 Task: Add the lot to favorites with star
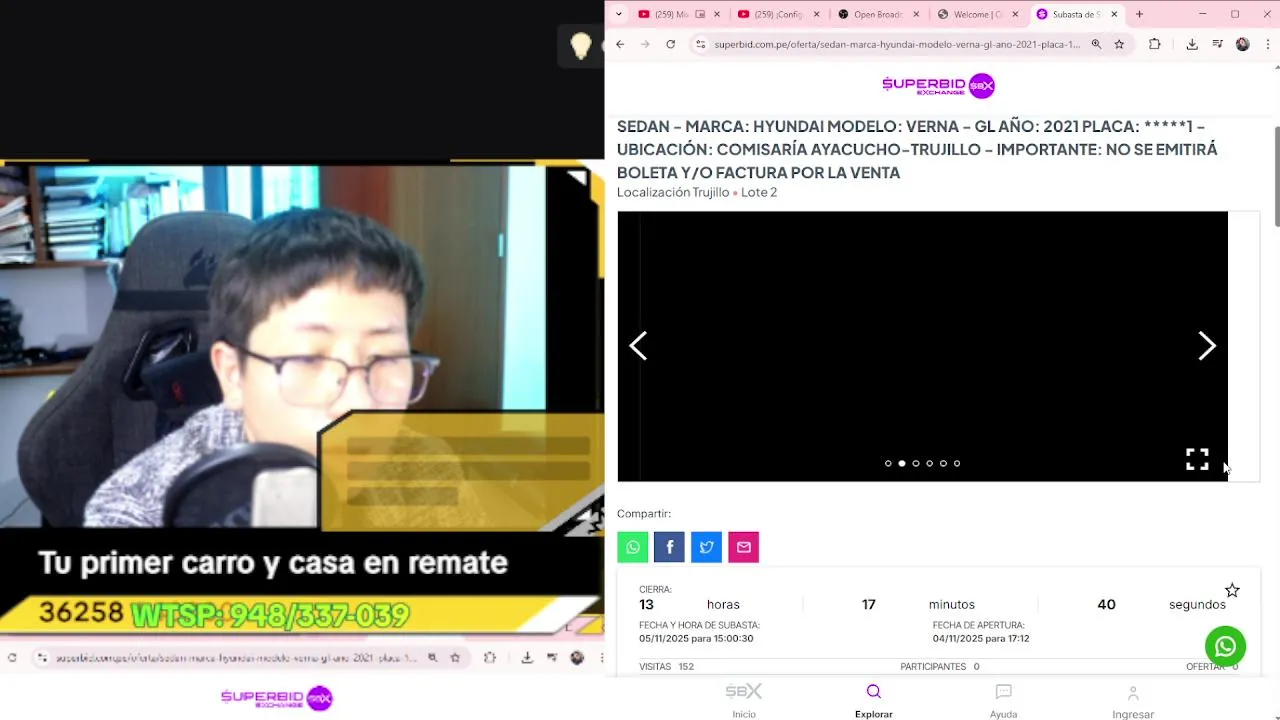(1232, 591)
